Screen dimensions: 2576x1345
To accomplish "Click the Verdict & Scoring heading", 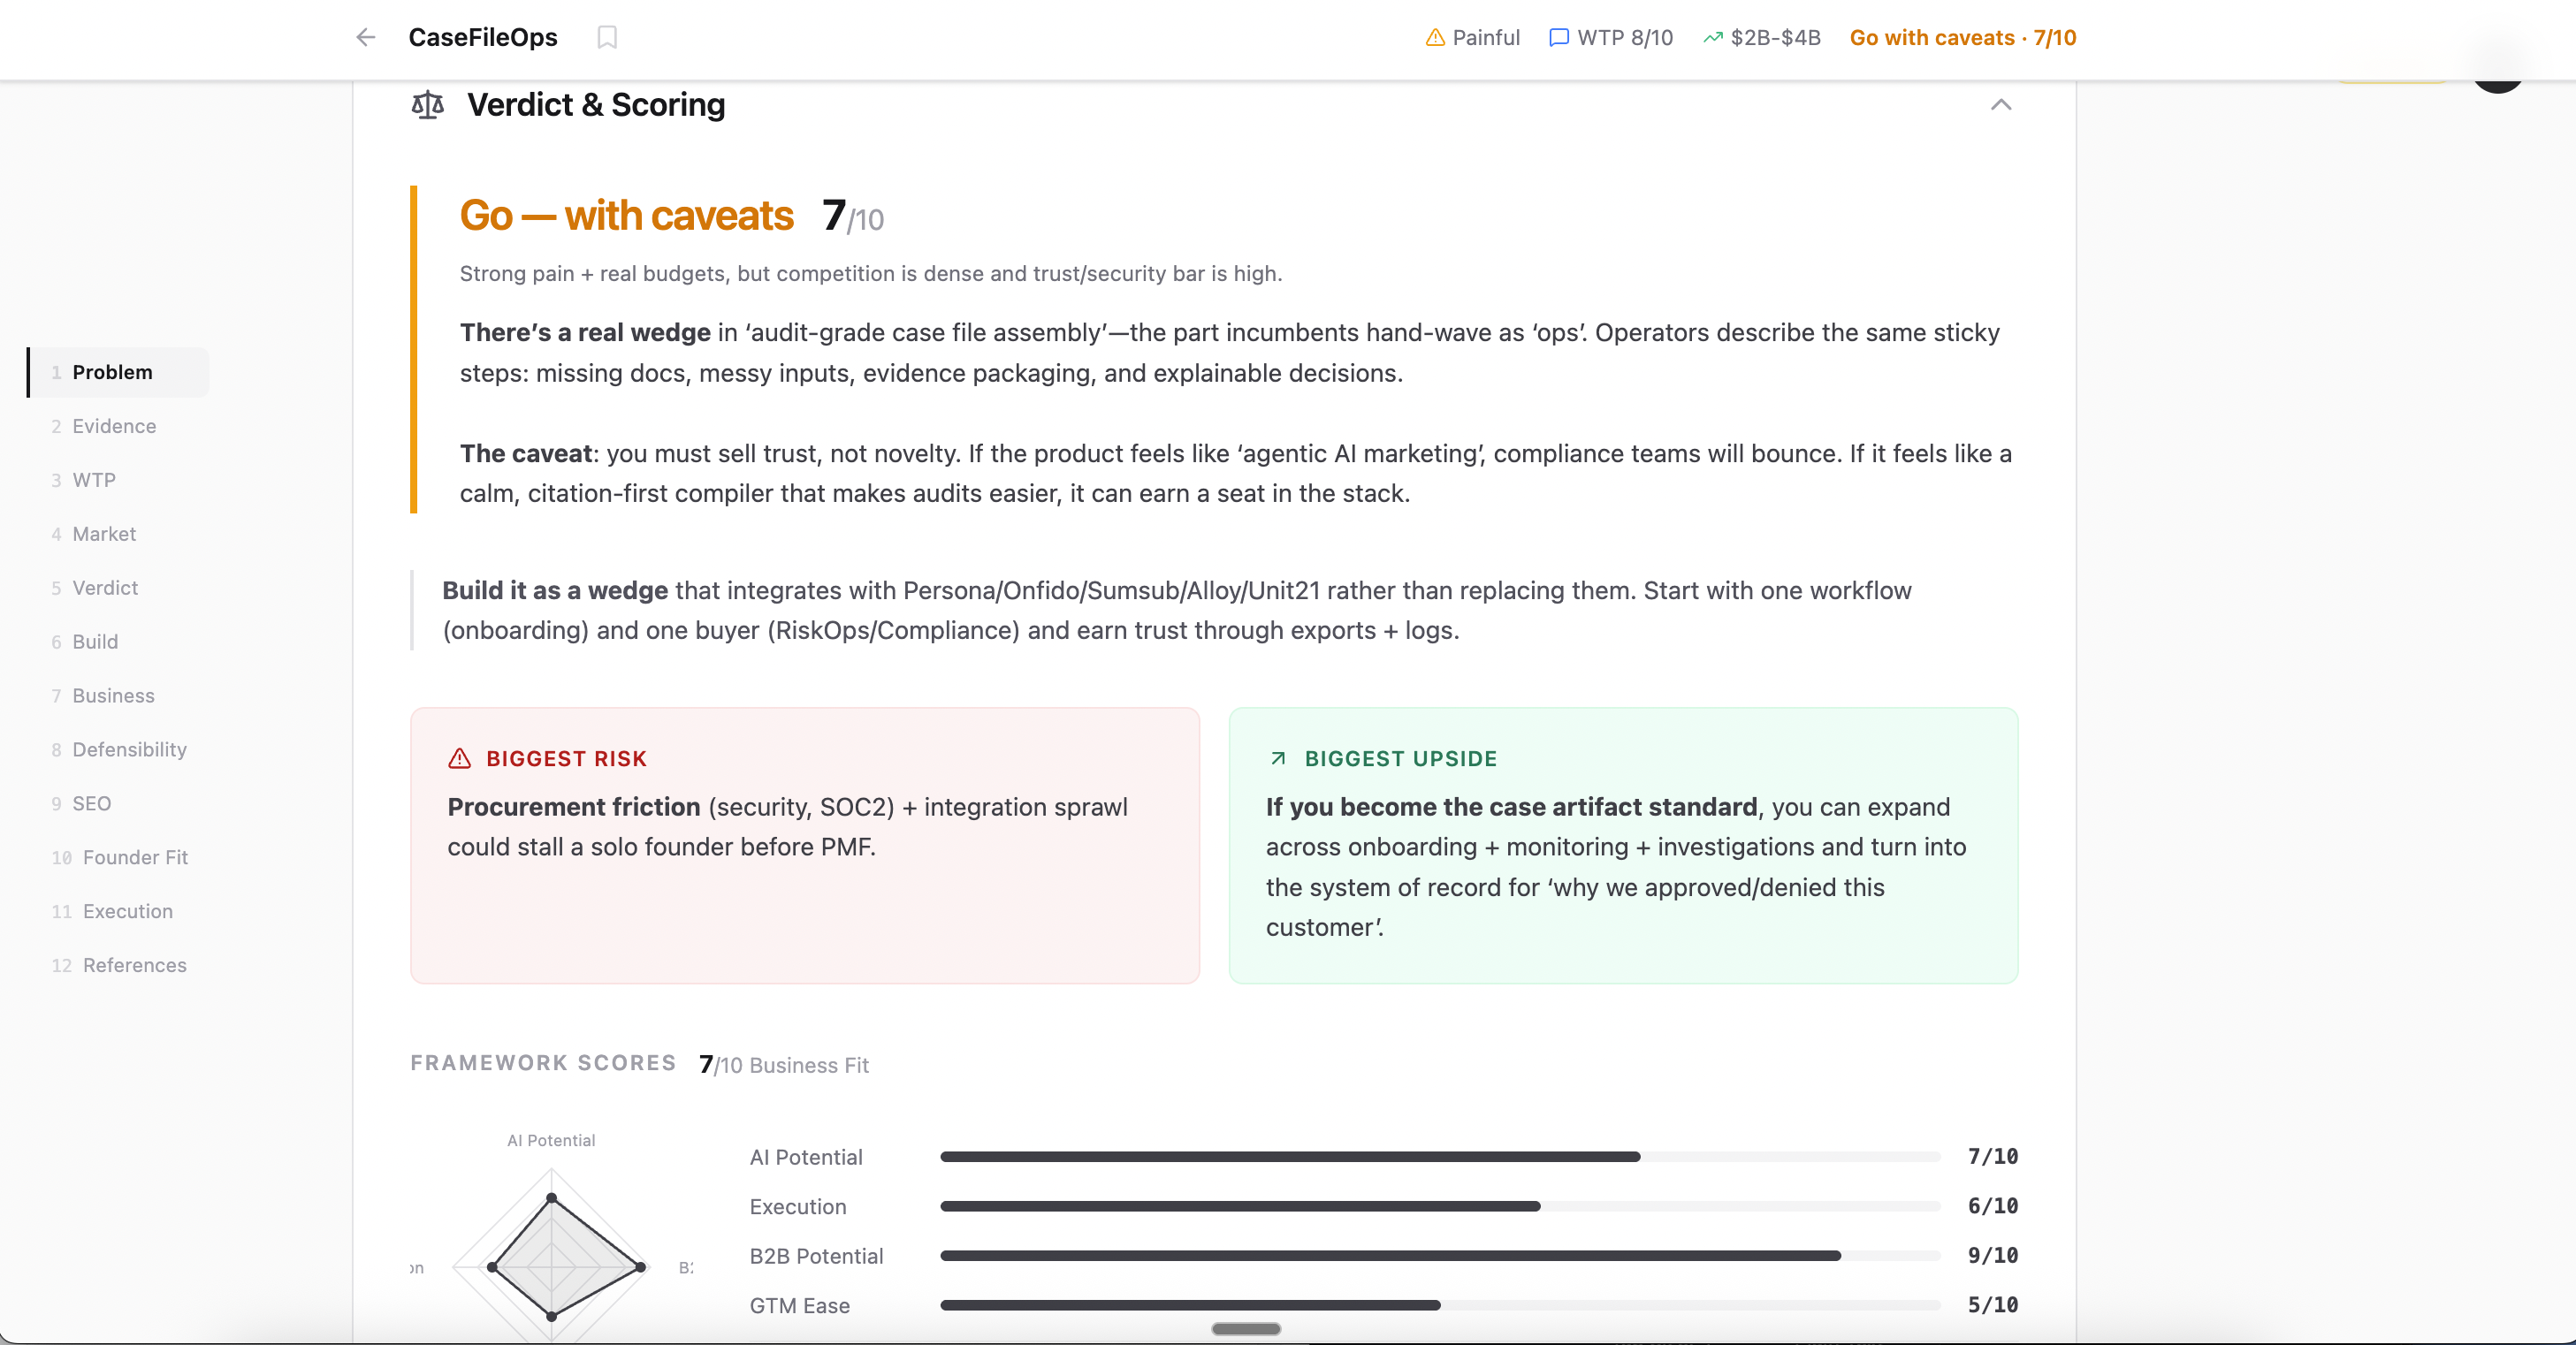I will click(596, 105).
